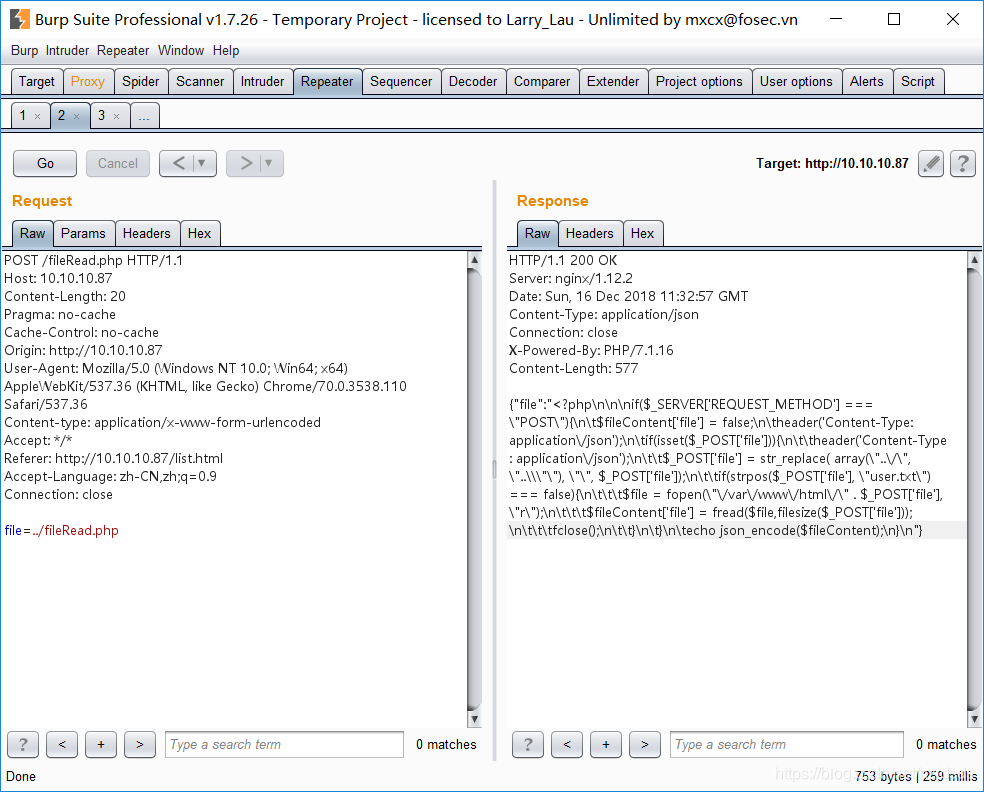Send the request with Go button
The width and height of the screenshot is (984, 792).
pyautogui.click(x=45, y=164)
